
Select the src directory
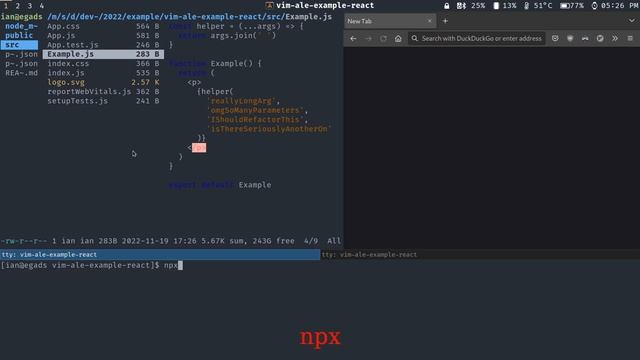19,45
